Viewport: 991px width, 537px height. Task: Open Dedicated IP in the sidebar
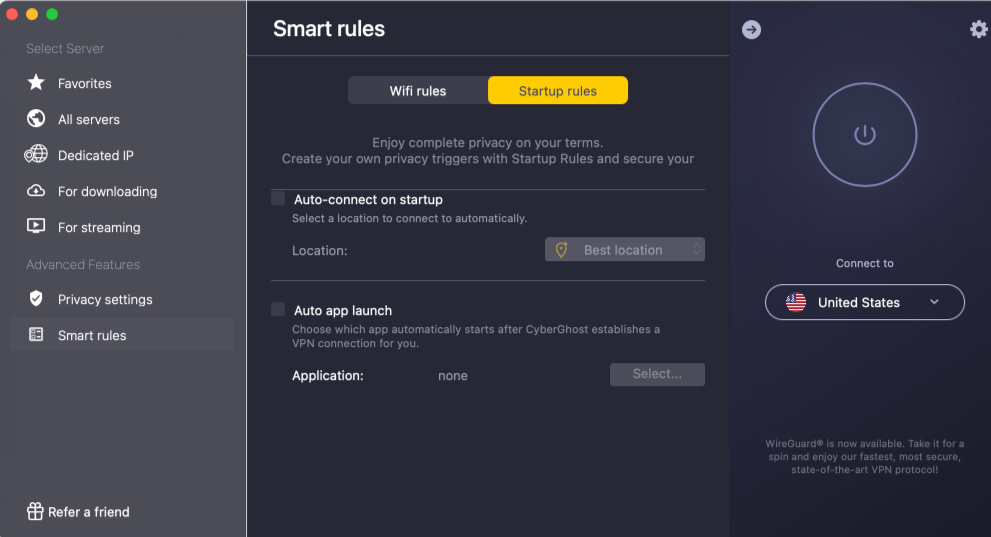coord(122,155)
